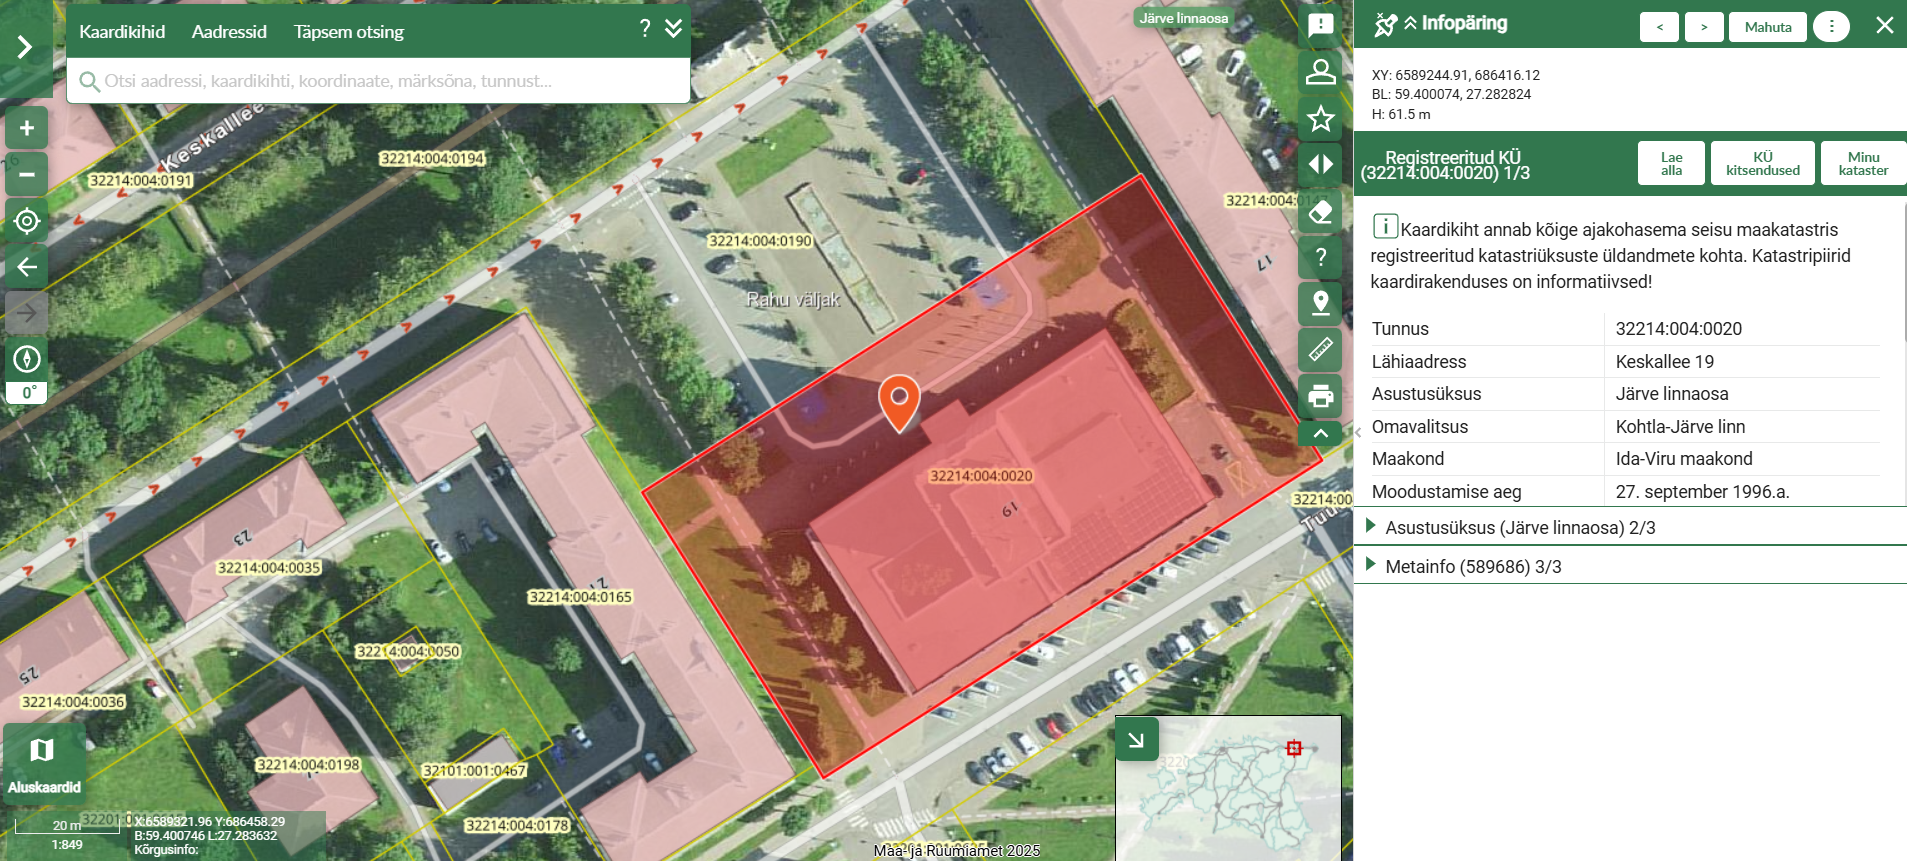Reset map rotation with compass icon
This screenshot has width=1907, height=861.
click(27, 358)
